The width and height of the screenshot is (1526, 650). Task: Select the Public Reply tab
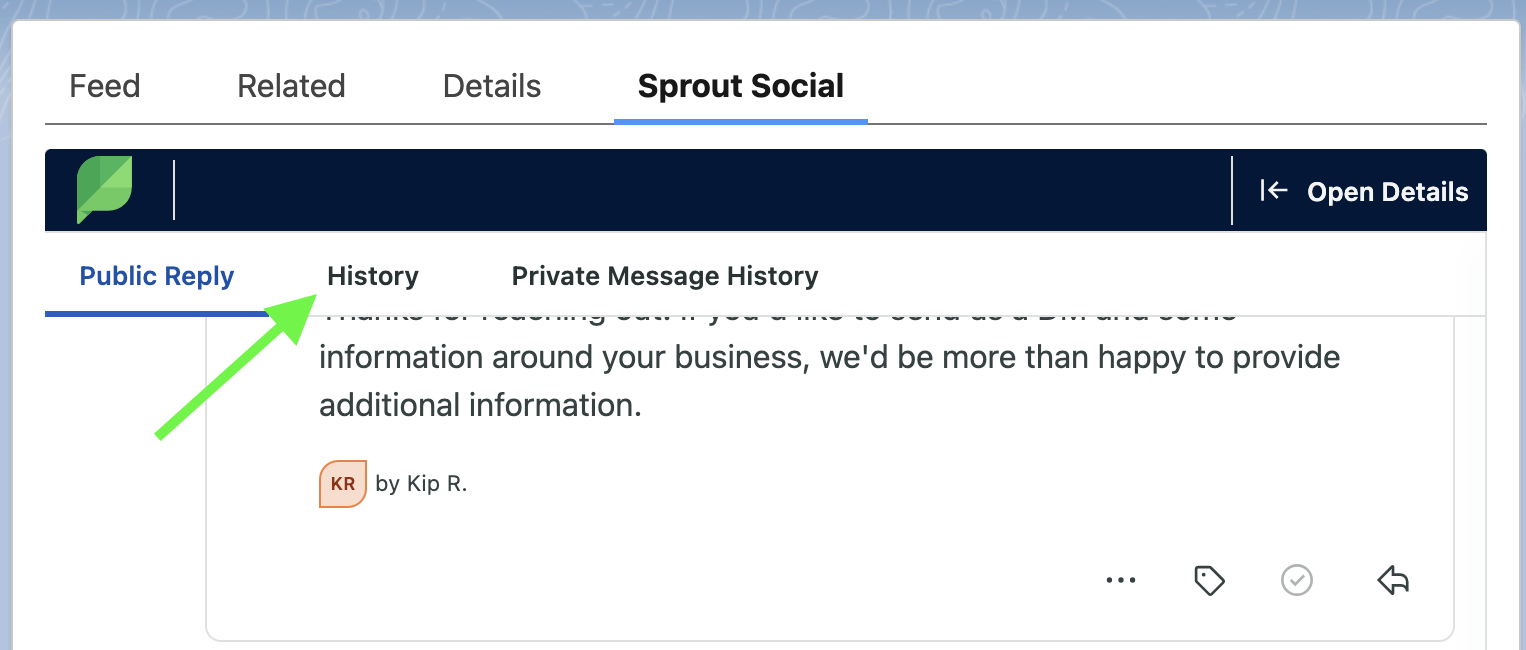point(157,276)
